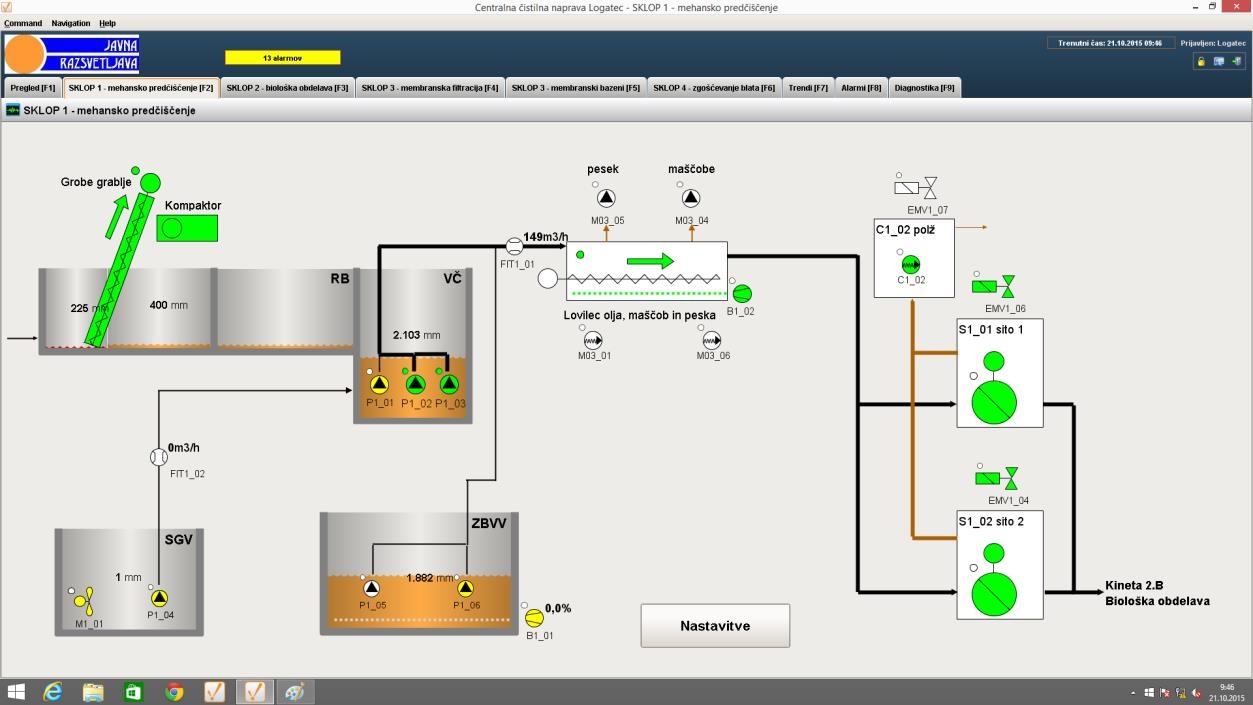Screen dimensions: 1253x705
Task: Click pump P1_06 in the ZBVV tank
Action: pos(465,588)
